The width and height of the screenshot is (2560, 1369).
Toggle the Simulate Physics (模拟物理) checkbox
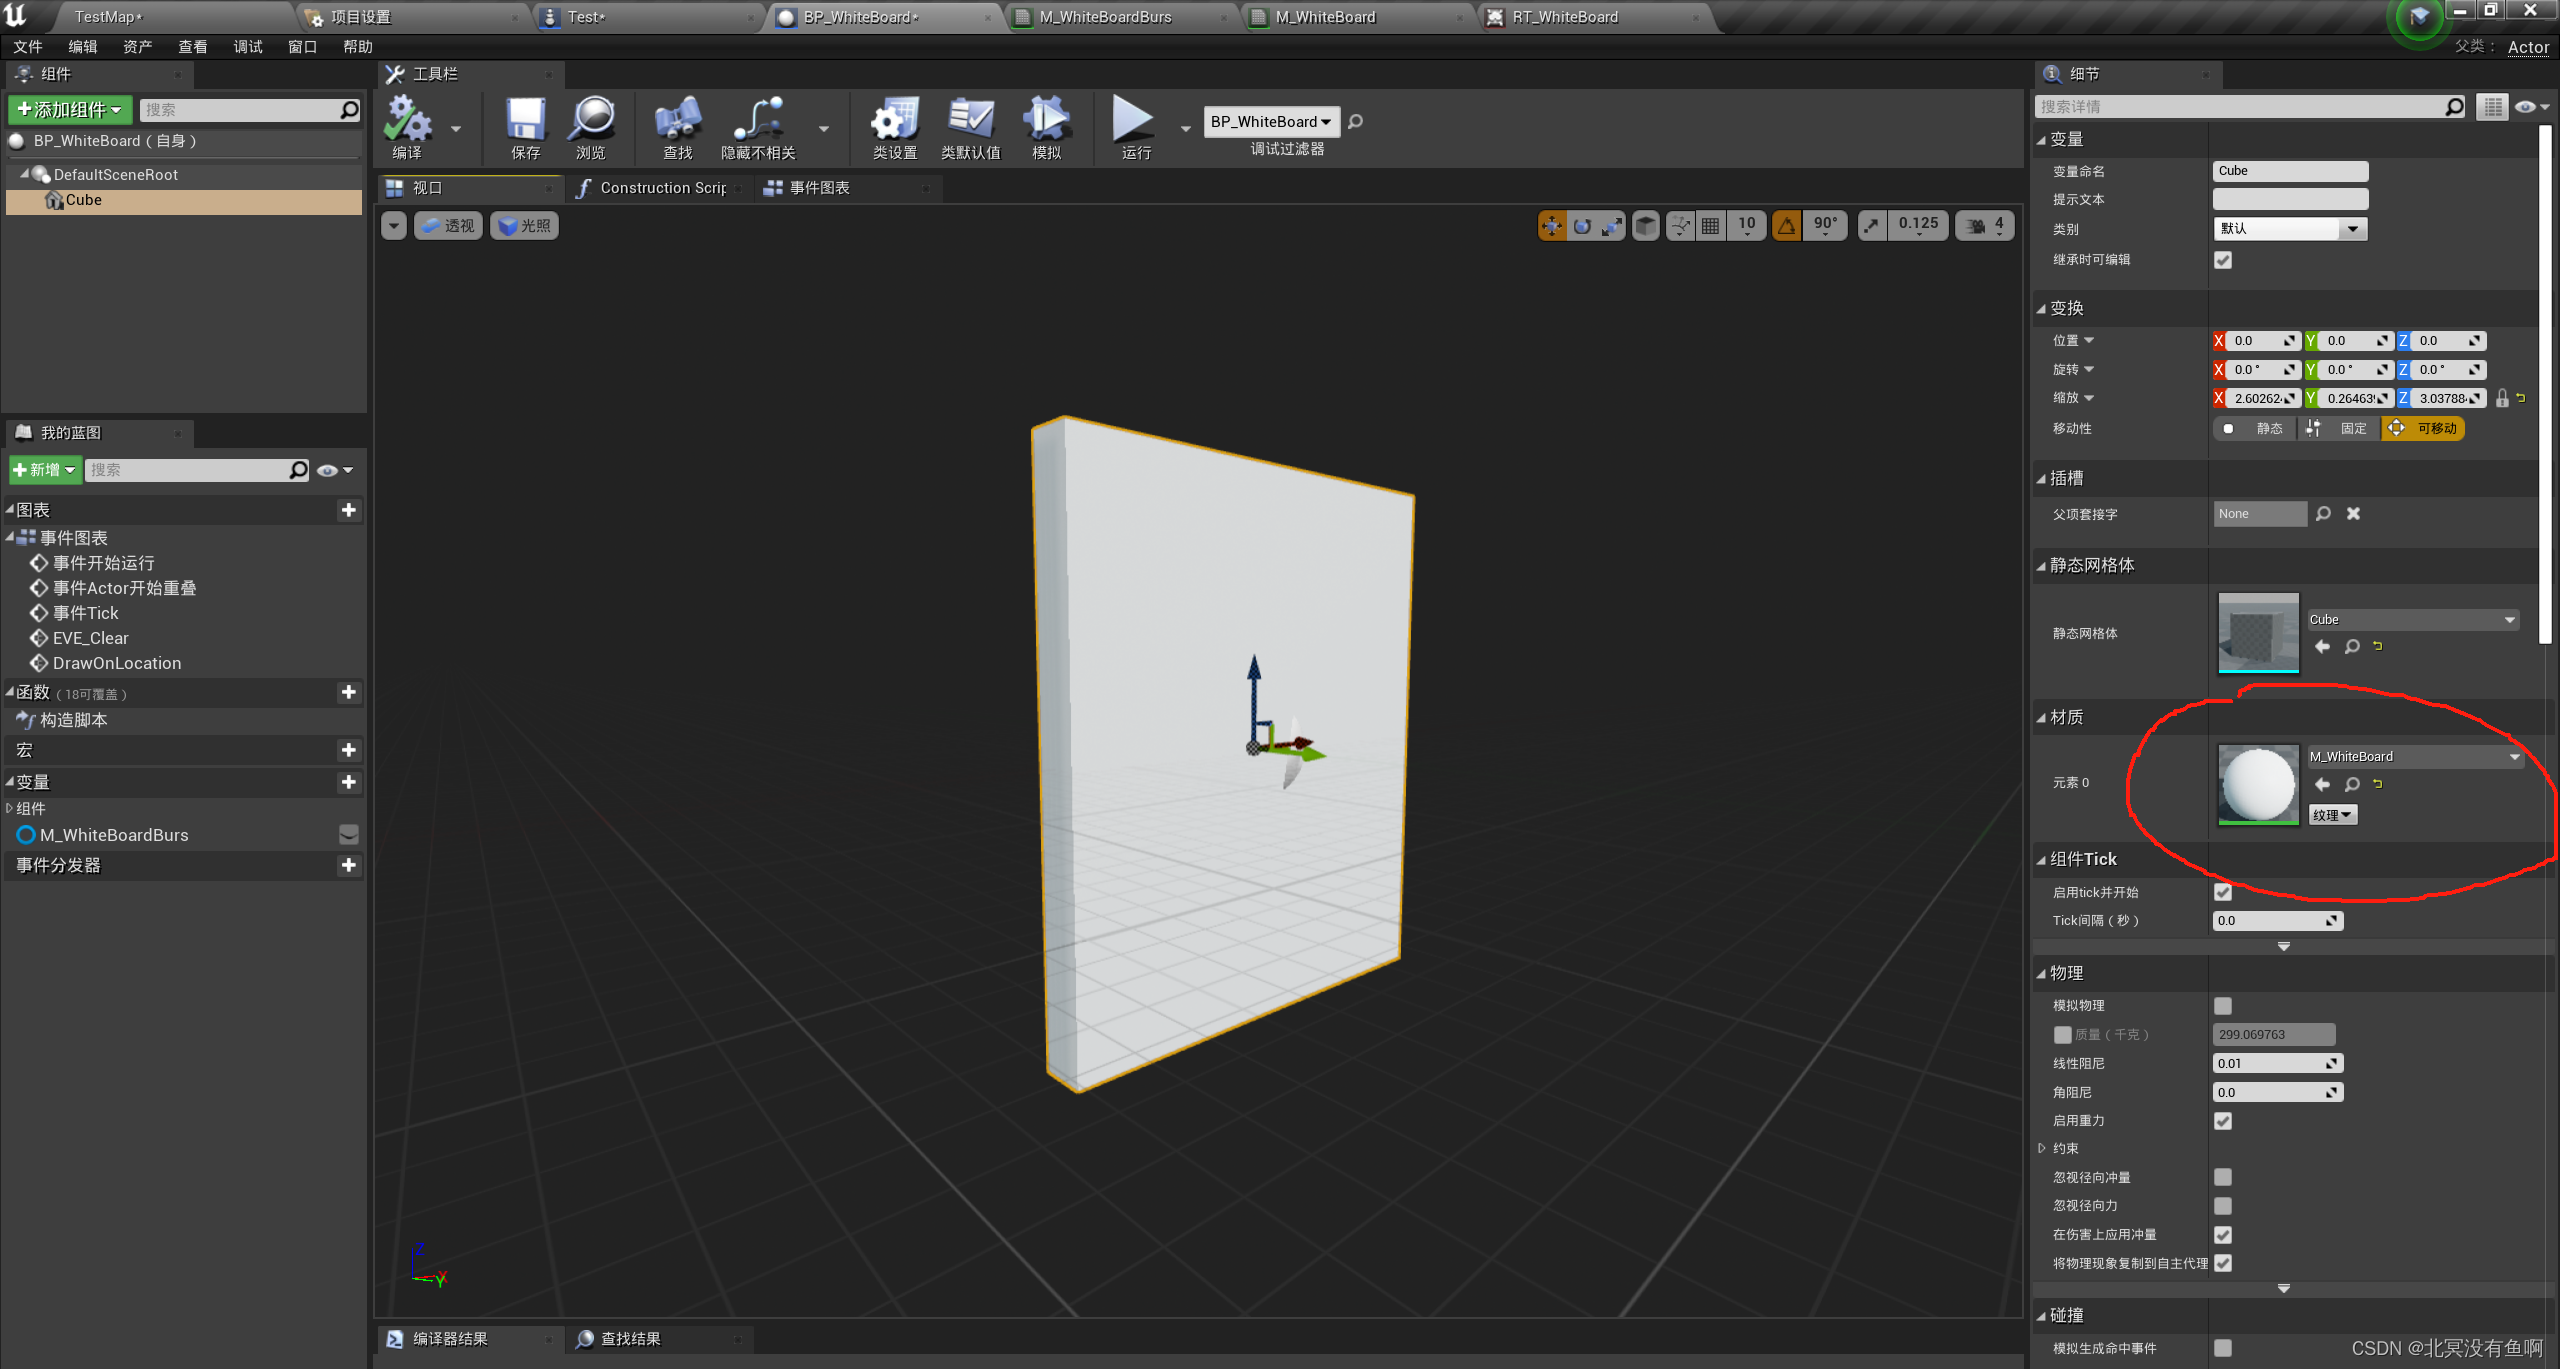pos(2223,1006)
